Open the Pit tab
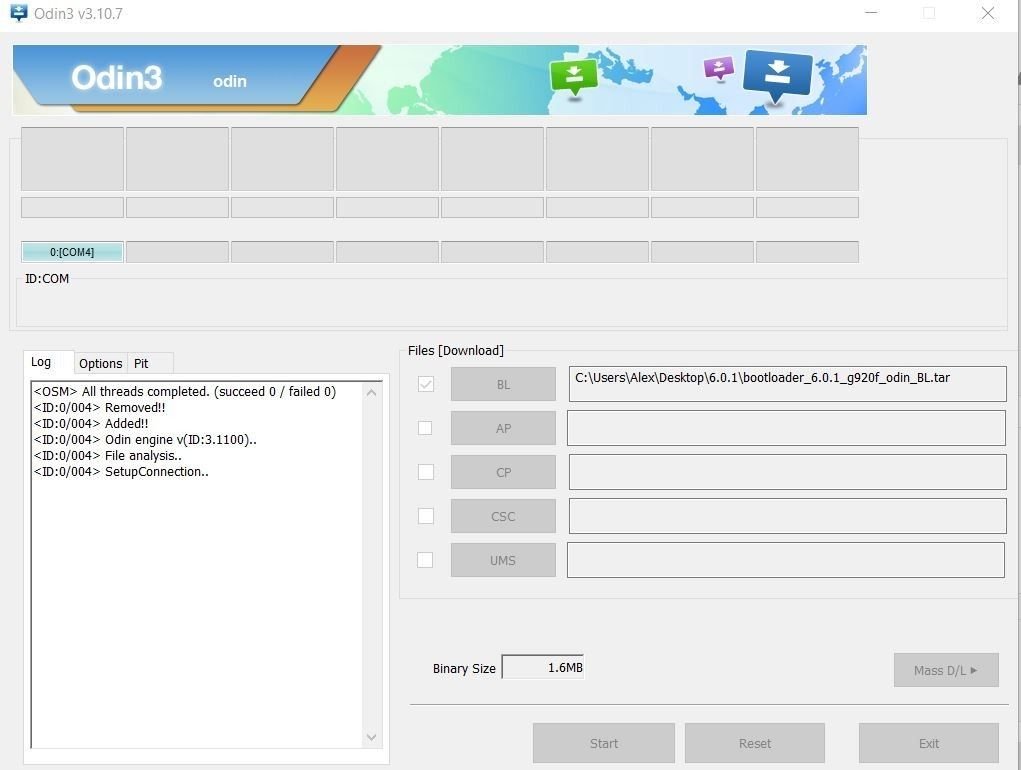 (x=141, y=363)
